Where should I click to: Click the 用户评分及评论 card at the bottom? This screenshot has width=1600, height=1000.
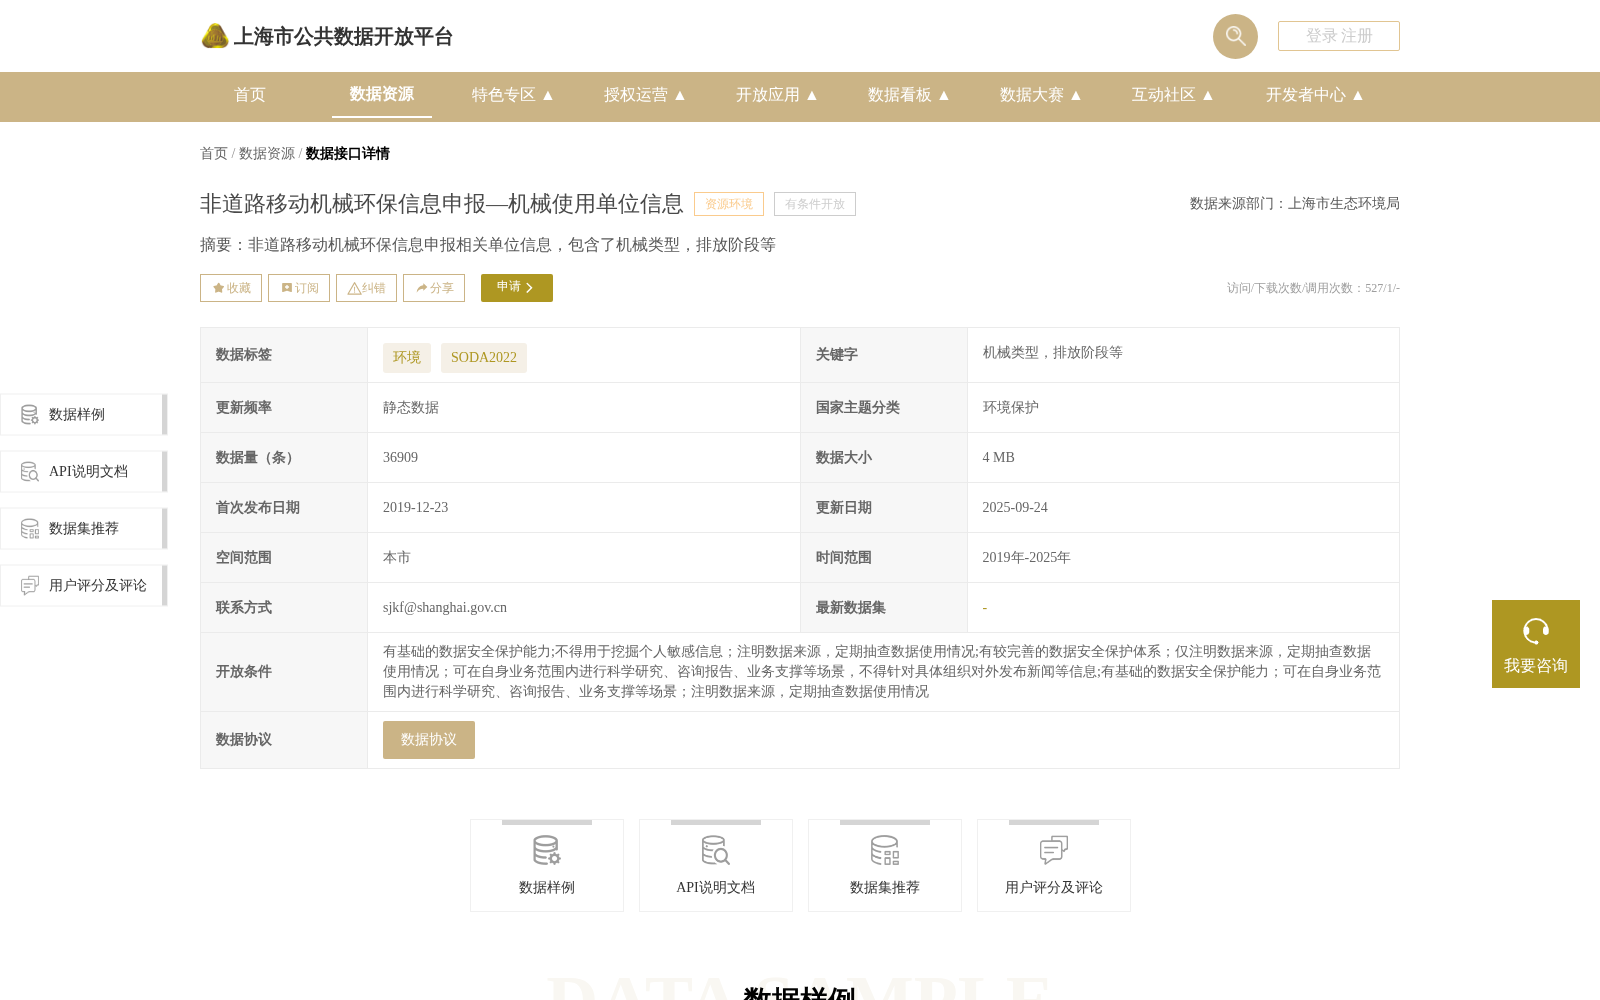point(1054,866)
